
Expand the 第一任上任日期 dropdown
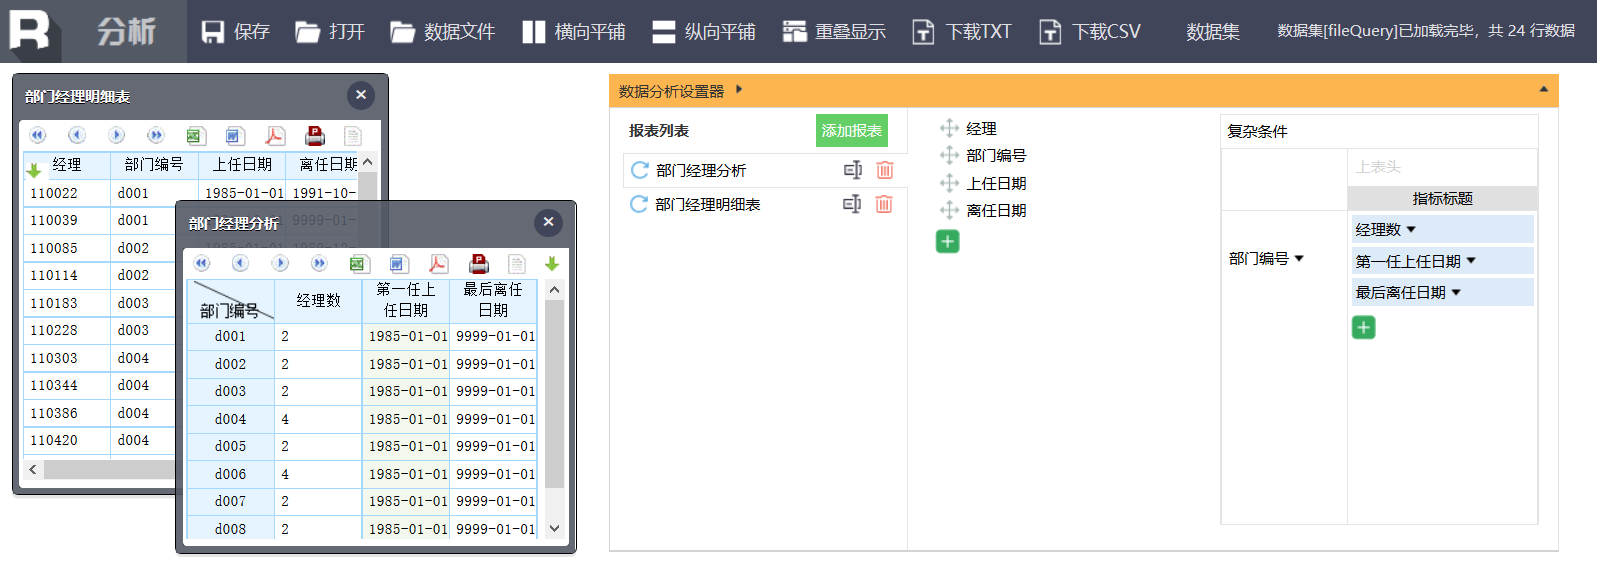pyautogui.click(x=1471, y=262)
